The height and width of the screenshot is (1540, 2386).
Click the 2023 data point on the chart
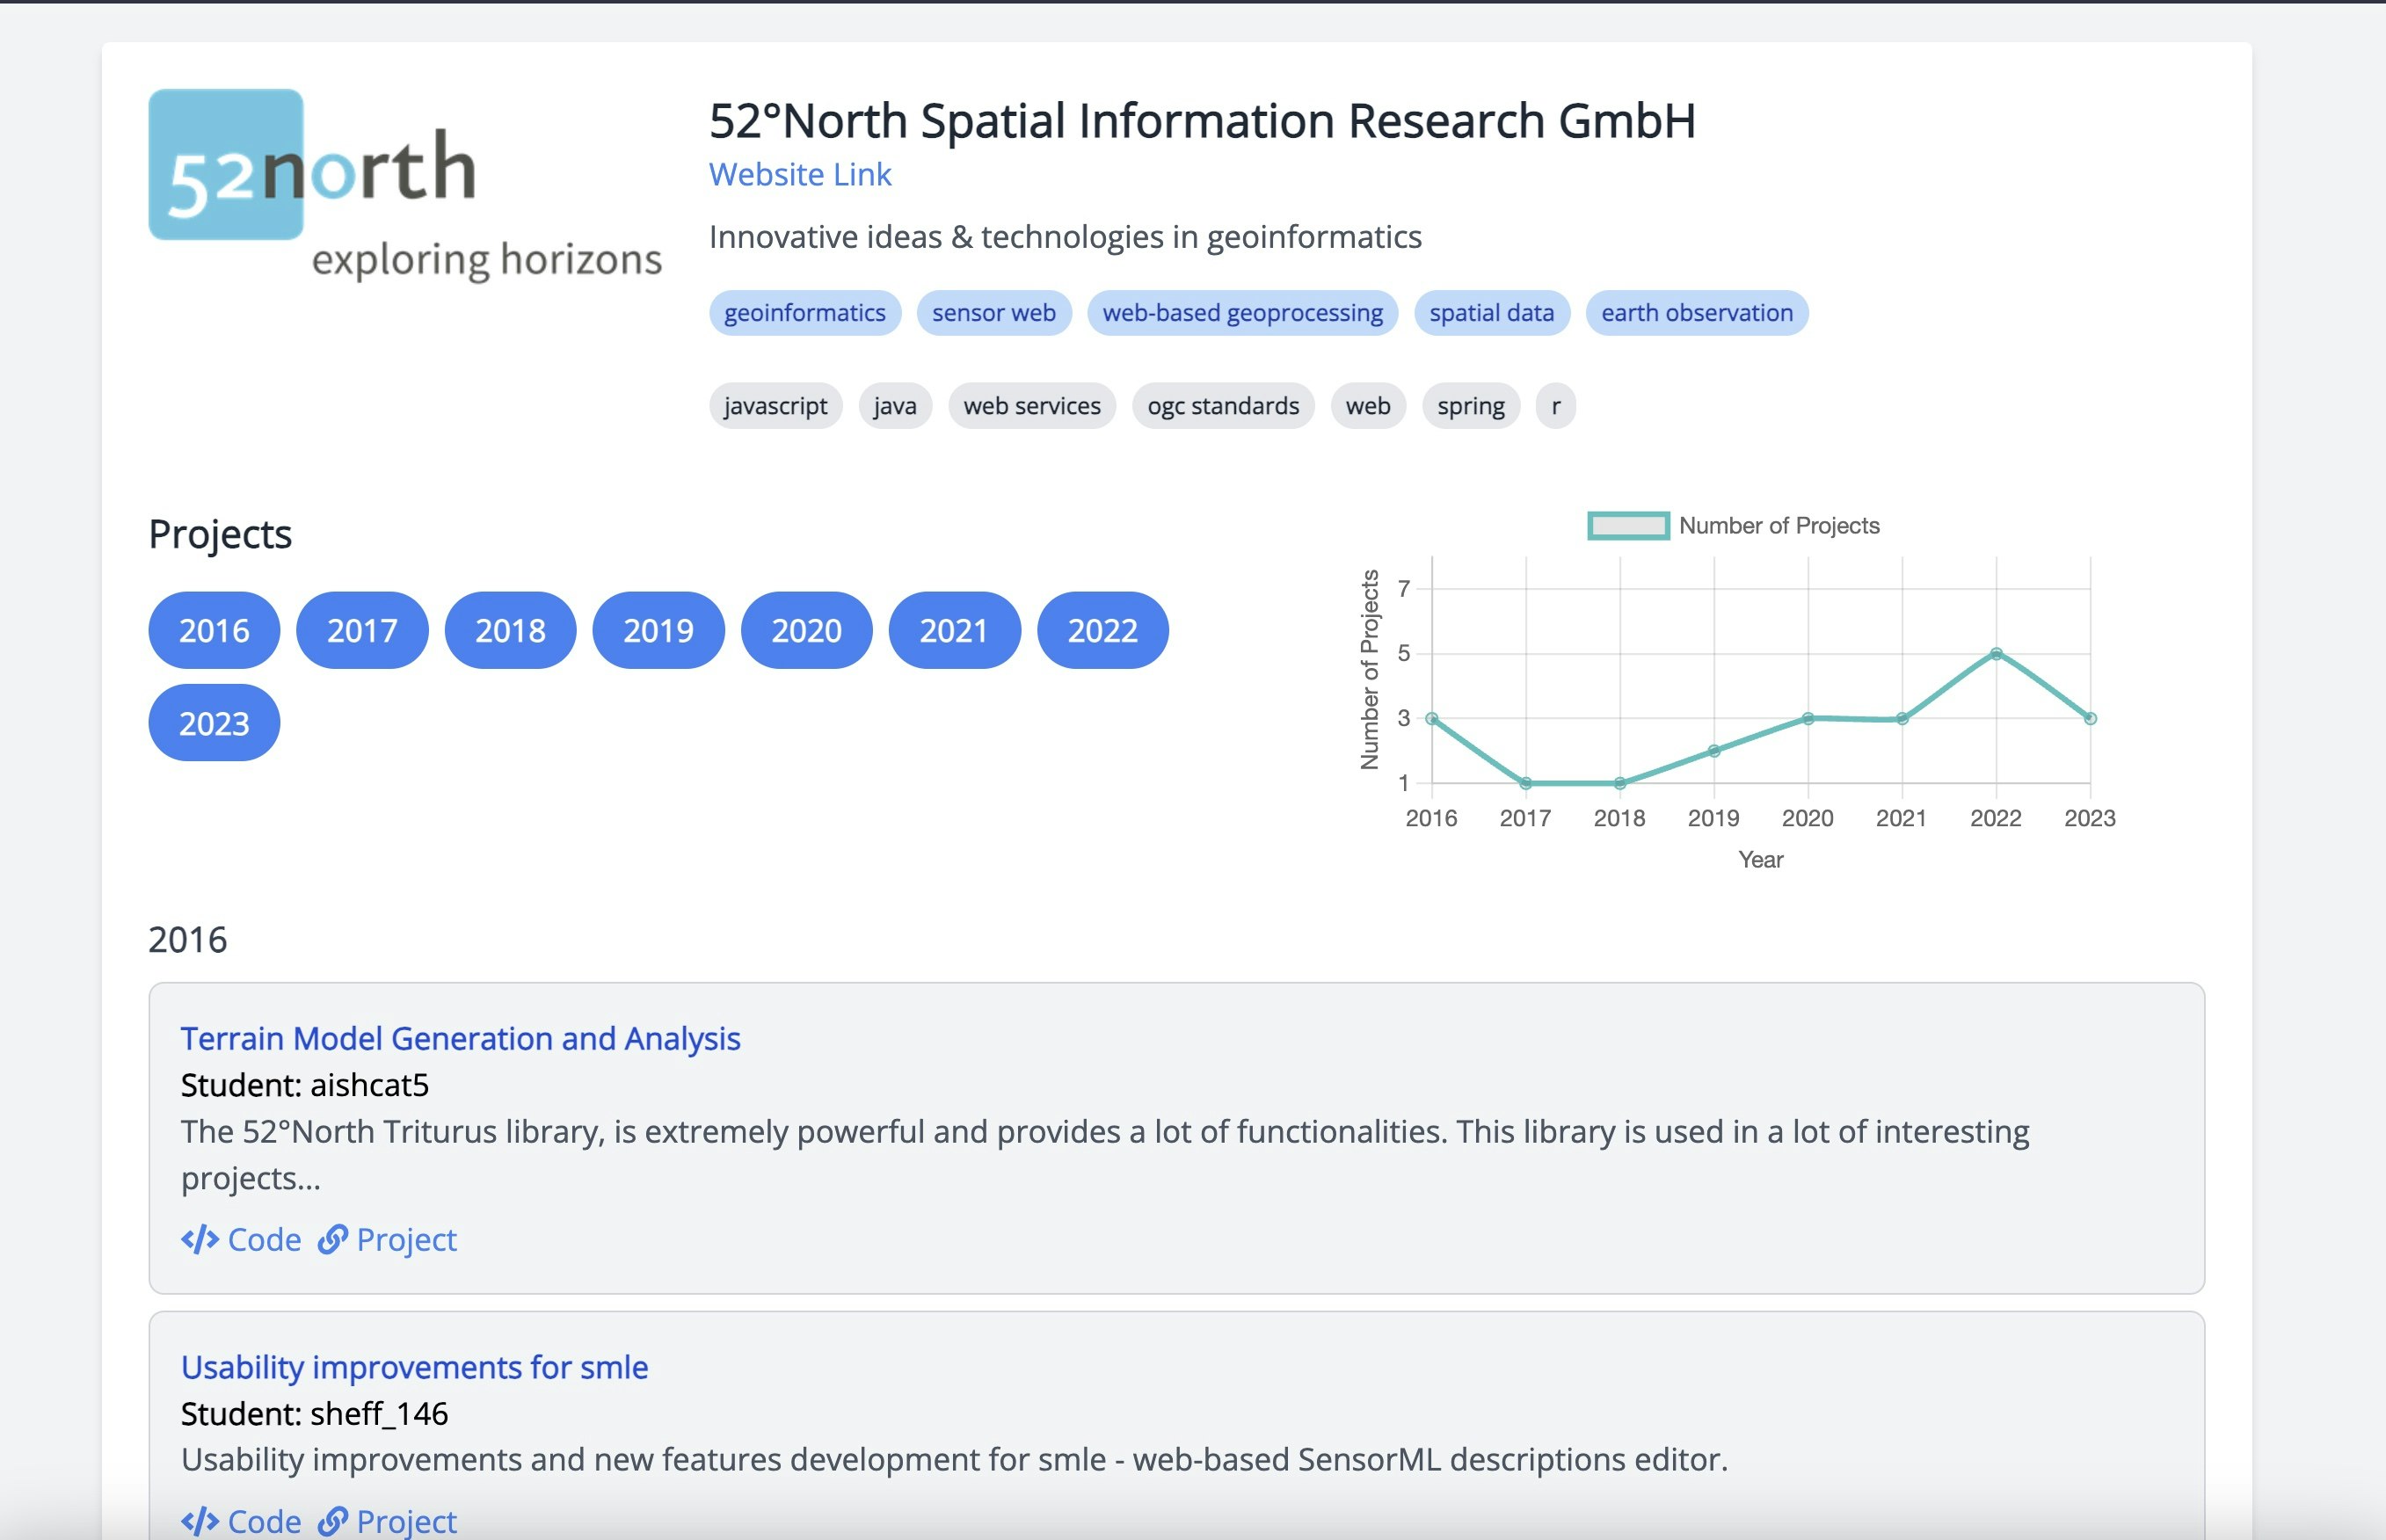coord(2090,719)
